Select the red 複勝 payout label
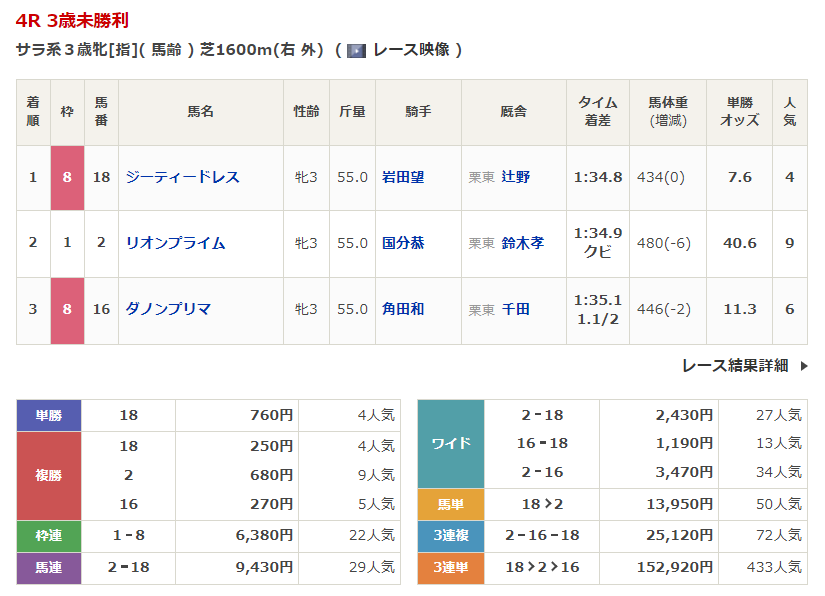 (49, 475)
